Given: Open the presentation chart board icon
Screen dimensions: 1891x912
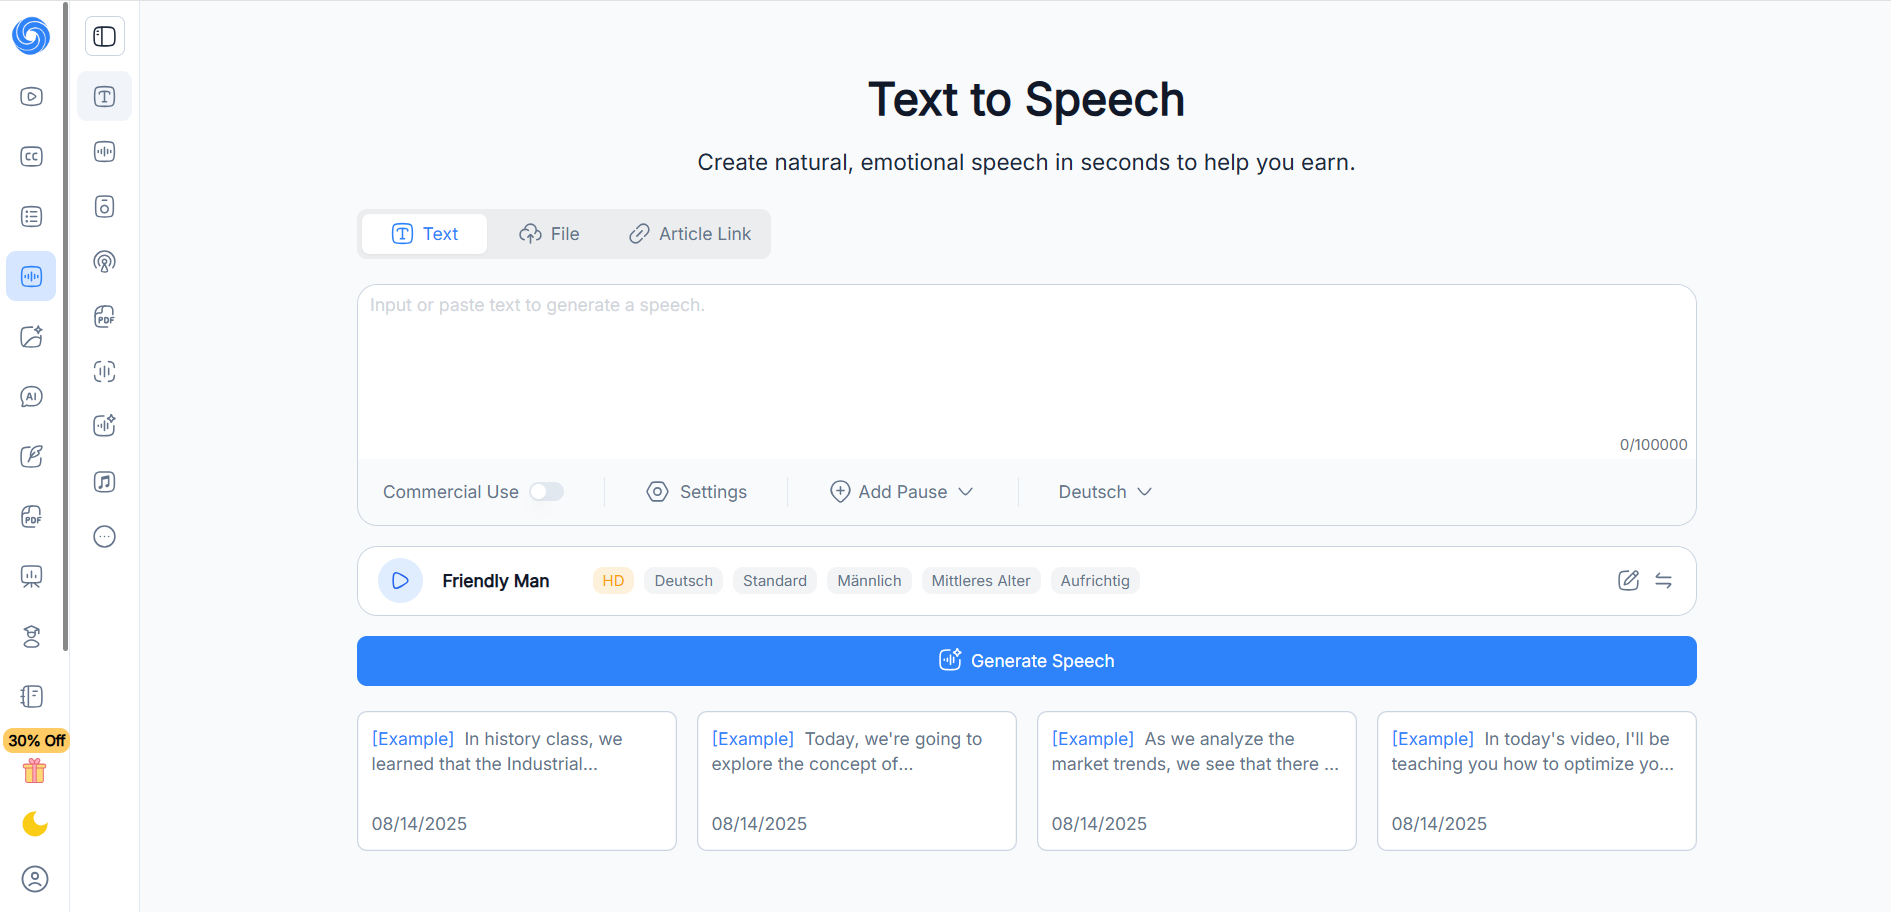Looking at the screenshot, I should pyautogui.click(x=31, y=576).
